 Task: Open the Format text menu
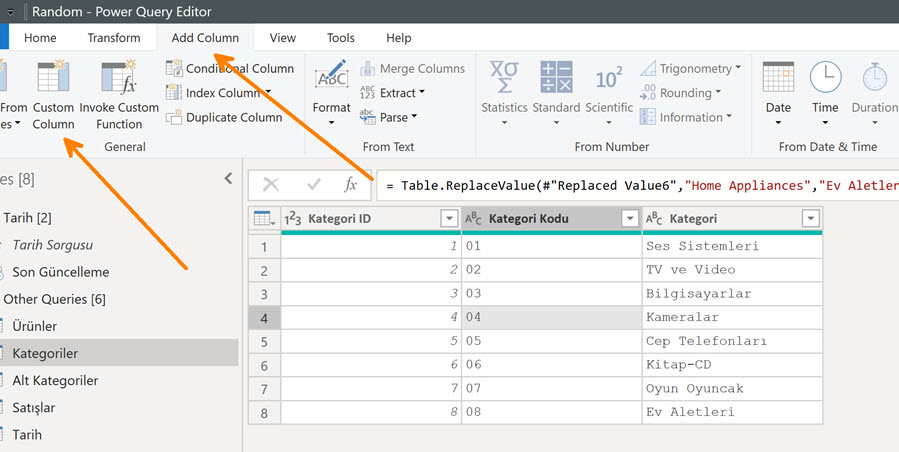331,93
